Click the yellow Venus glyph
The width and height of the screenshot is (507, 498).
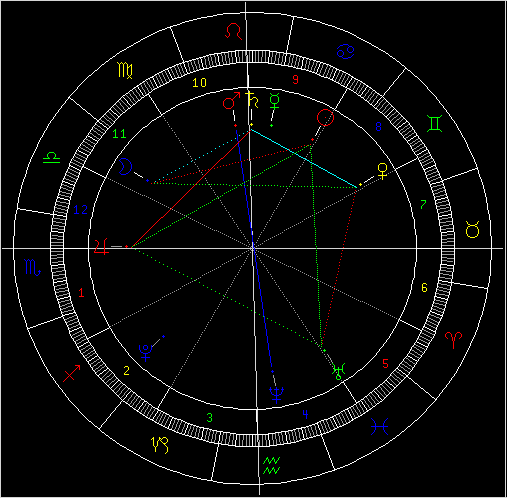click(382, 171)
